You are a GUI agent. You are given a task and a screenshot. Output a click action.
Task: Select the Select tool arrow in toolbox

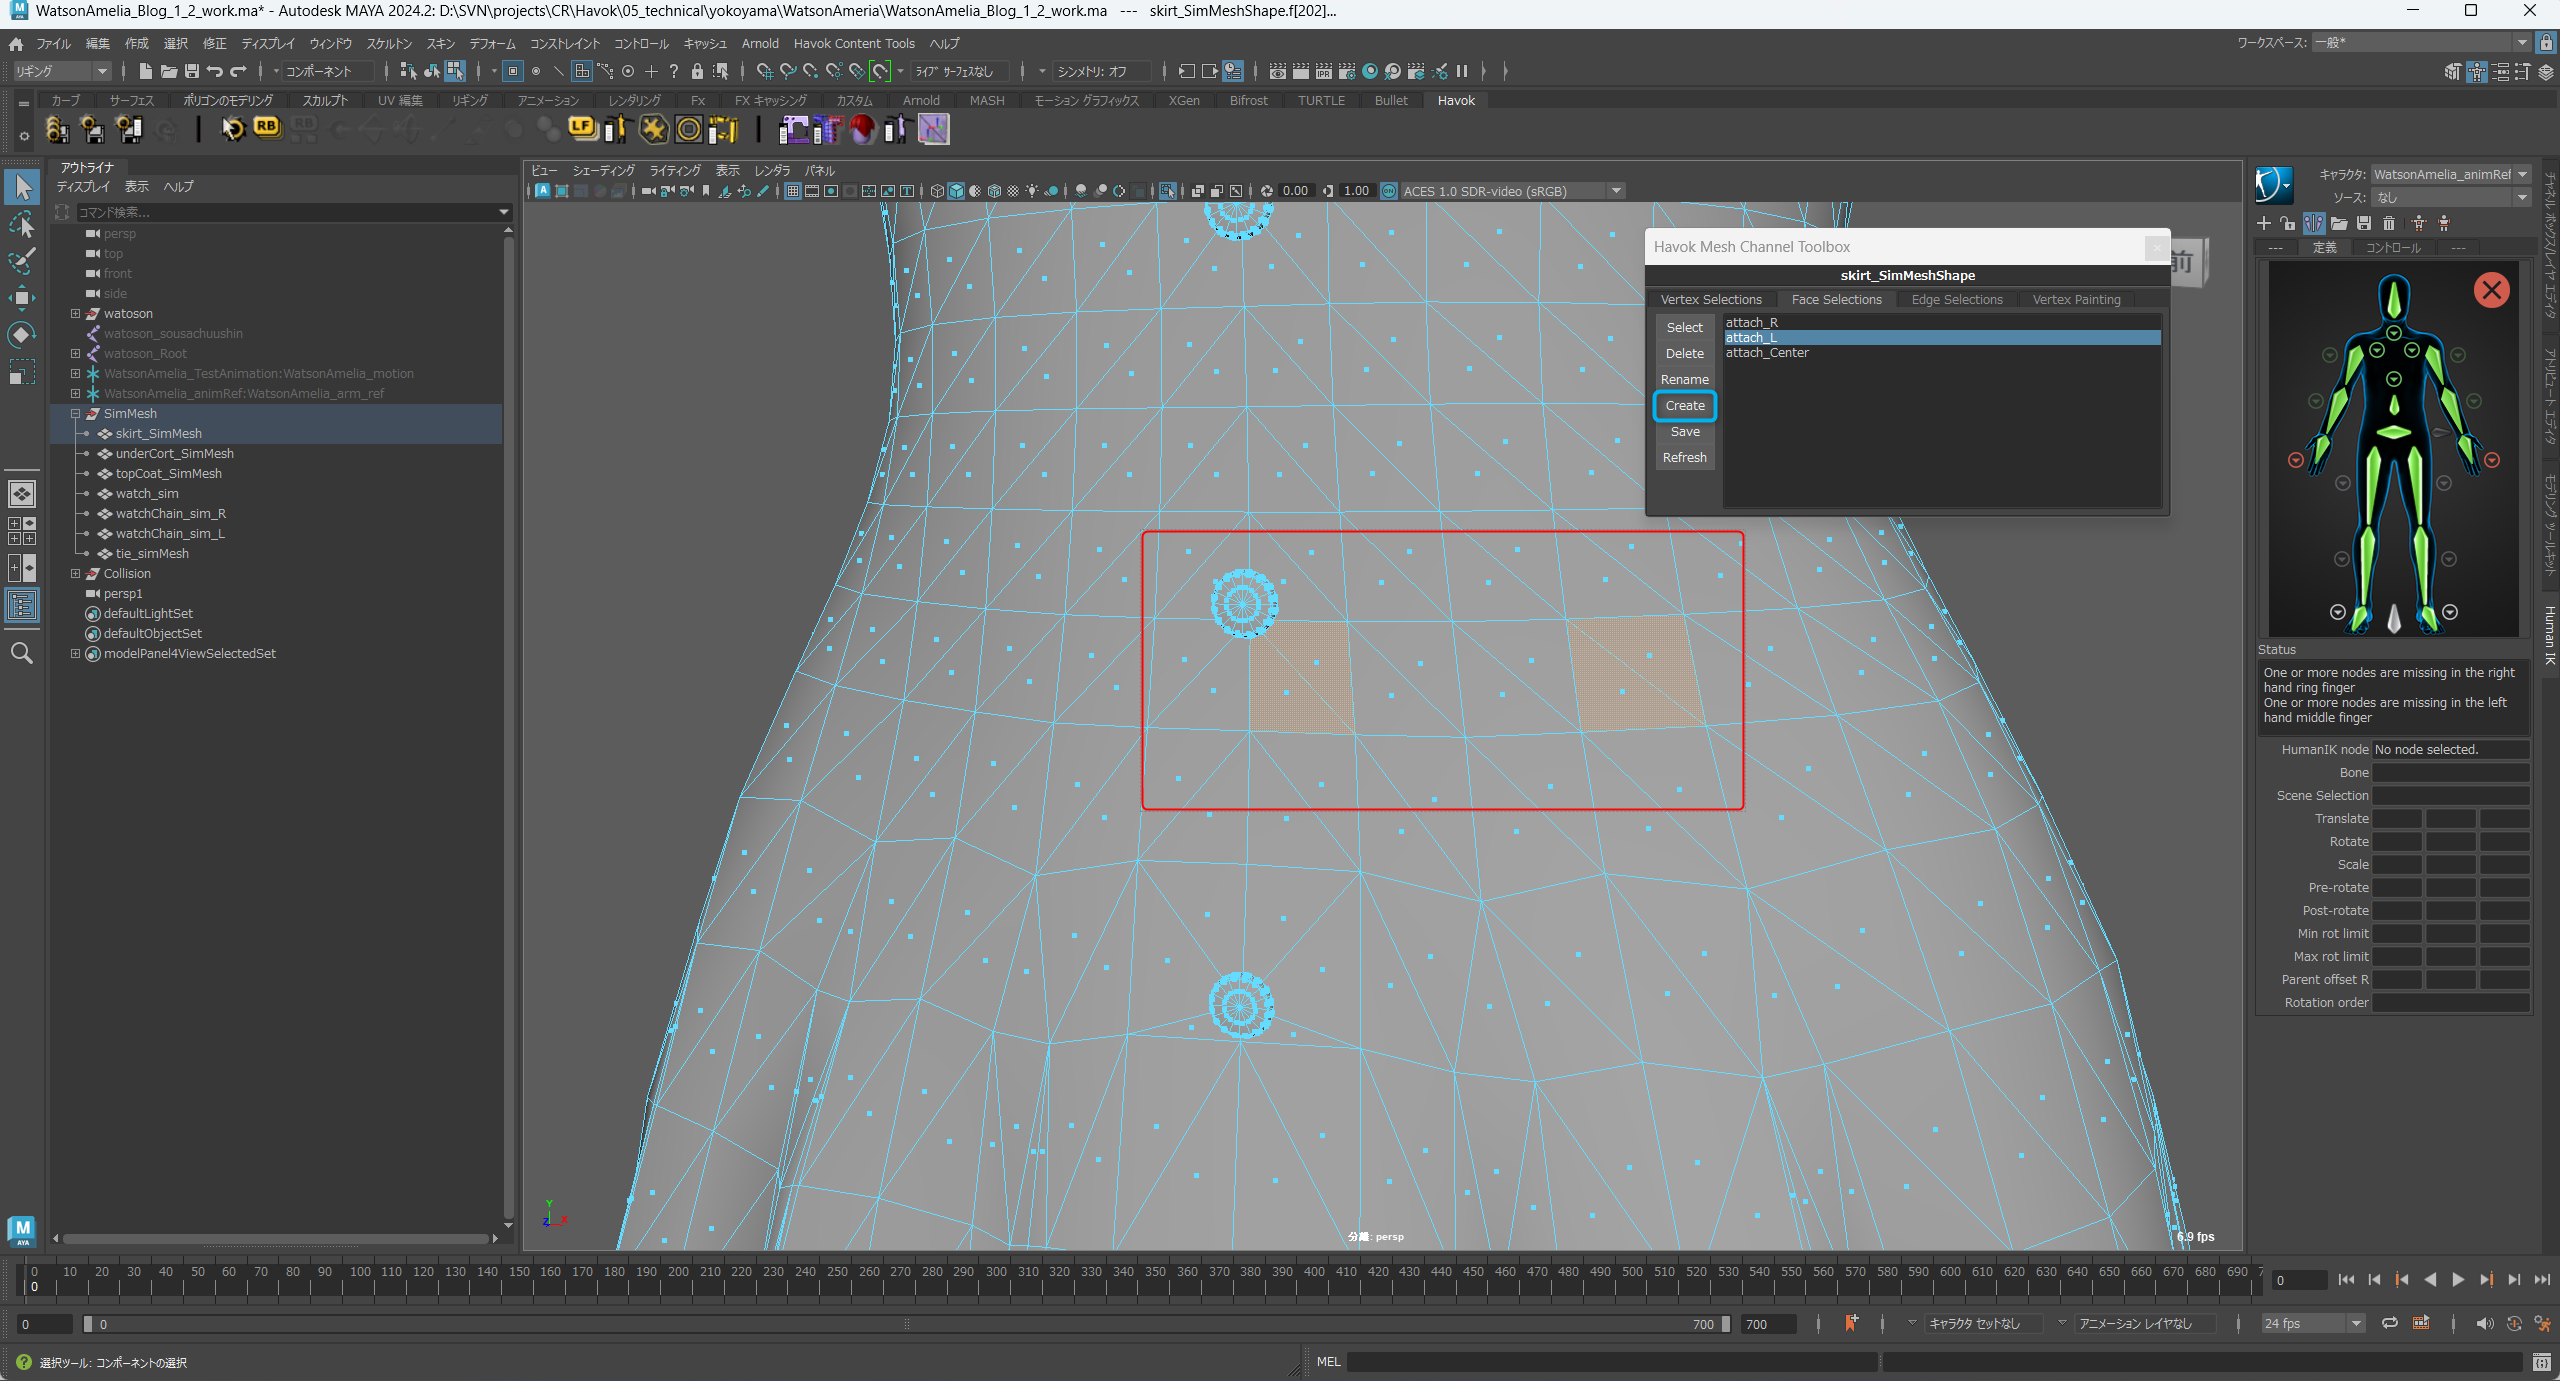coord(22,187)
